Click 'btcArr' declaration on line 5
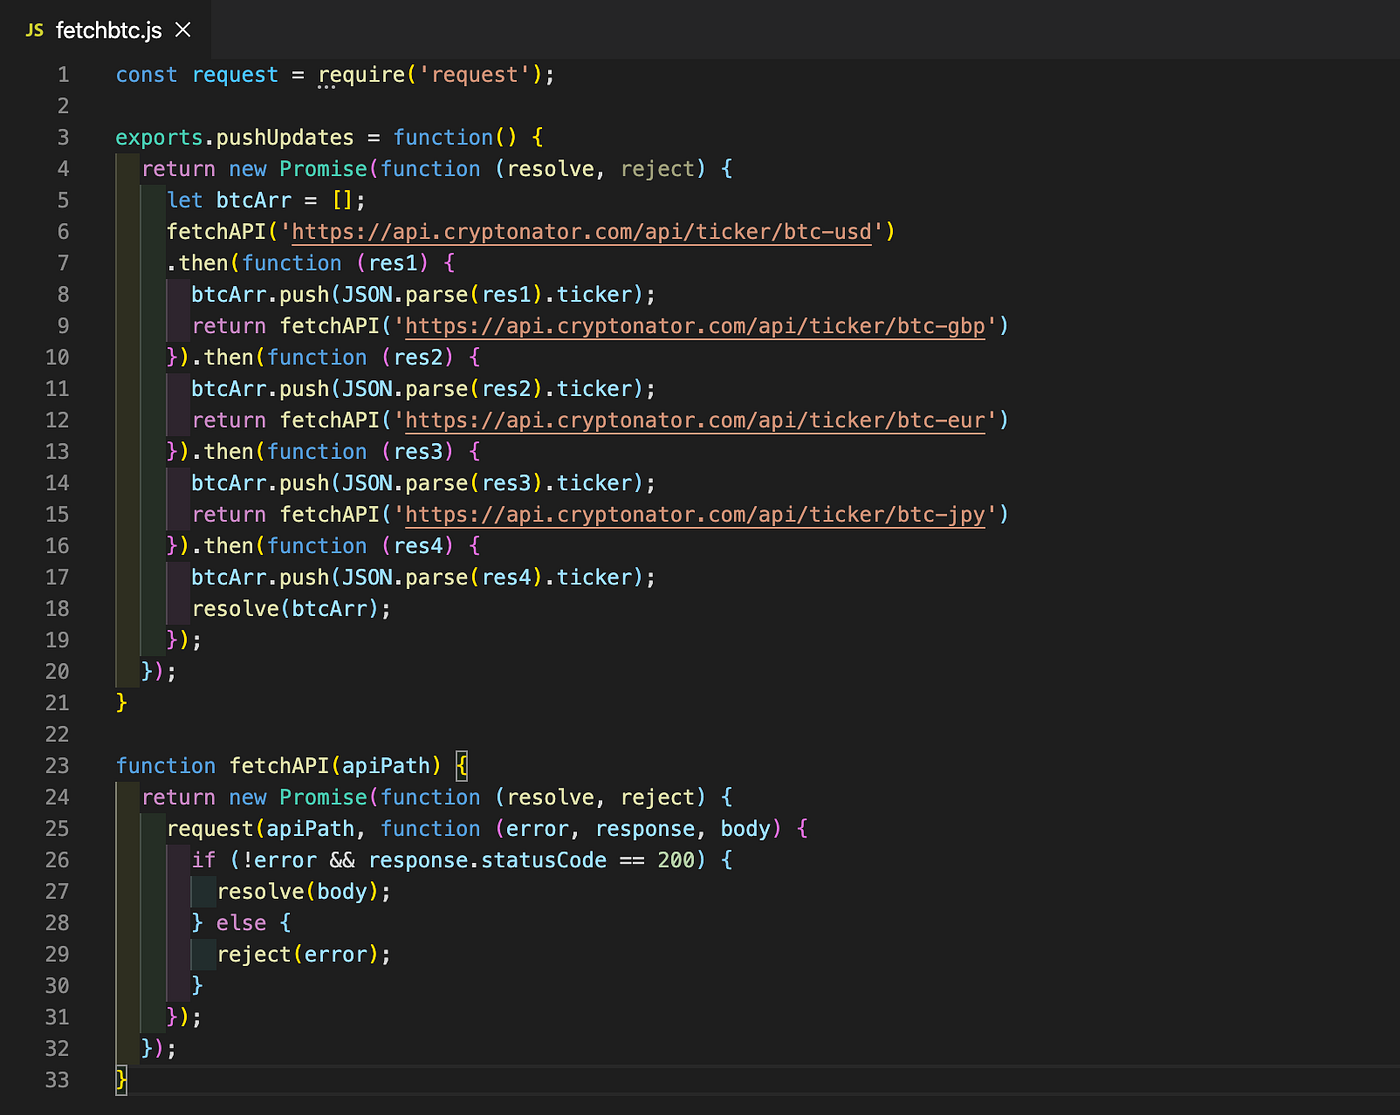 [x=254, y=201]
